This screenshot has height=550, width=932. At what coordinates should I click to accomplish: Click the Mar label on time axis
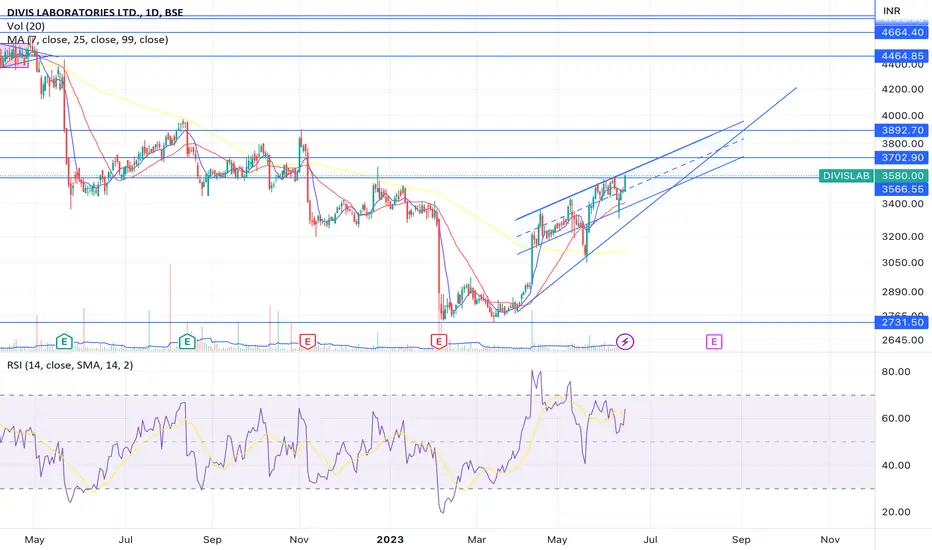(477, 540)
